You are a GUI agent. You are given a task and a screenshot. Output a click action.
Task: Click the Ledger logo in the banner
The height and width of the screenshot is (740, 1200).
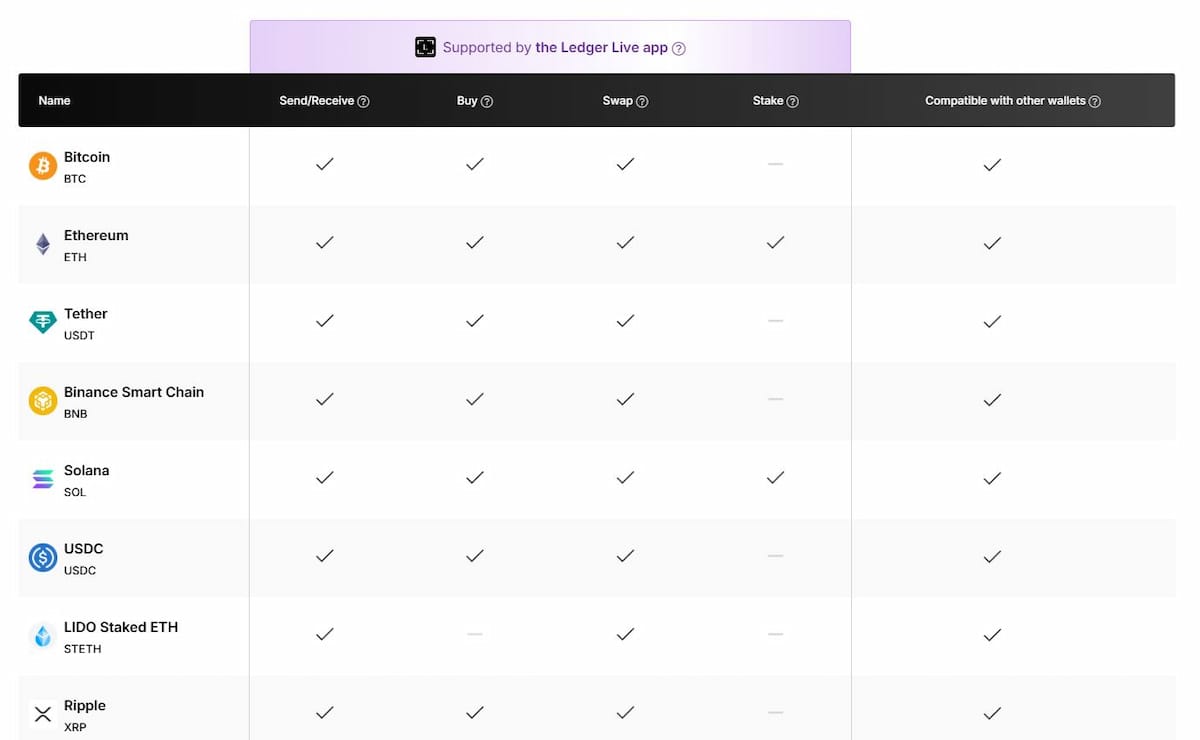pyautogui.click(x=425, y=46)
